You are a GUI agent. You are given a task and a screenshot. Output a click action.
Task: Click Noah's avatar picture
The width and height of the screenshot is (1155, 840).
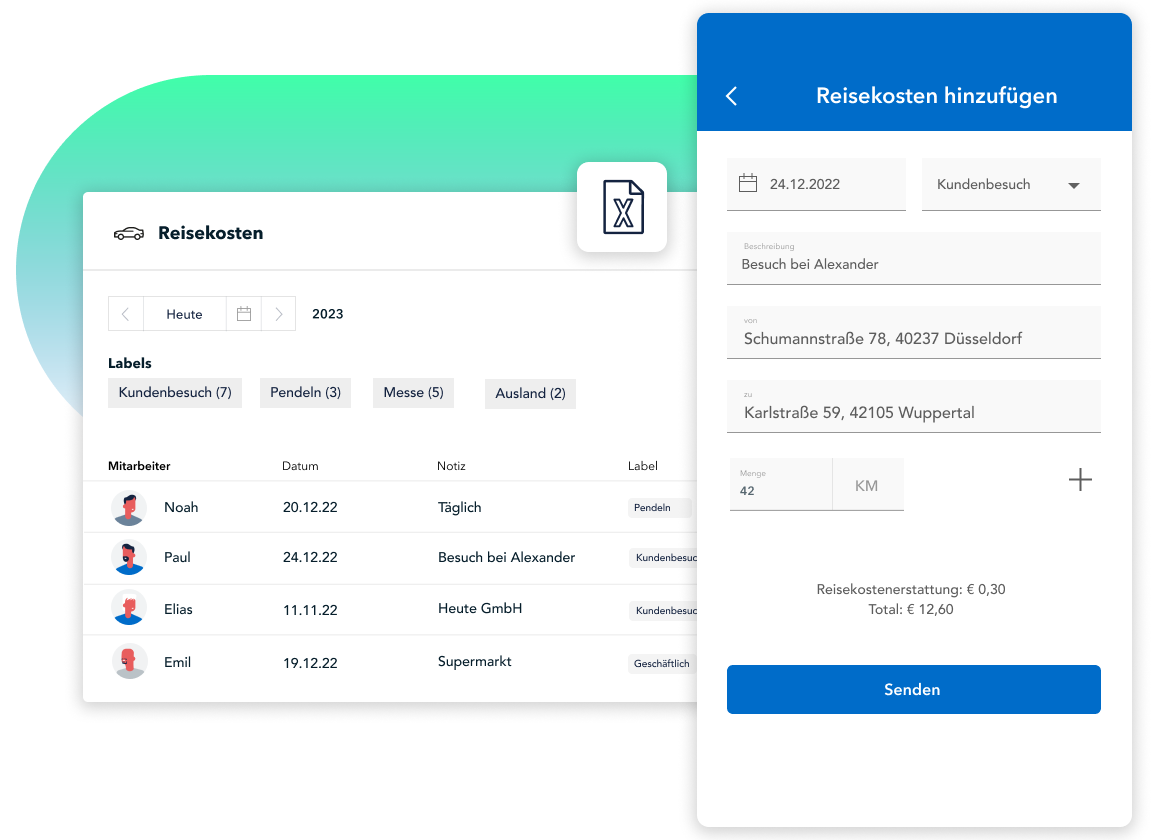[x=129, y=508]
